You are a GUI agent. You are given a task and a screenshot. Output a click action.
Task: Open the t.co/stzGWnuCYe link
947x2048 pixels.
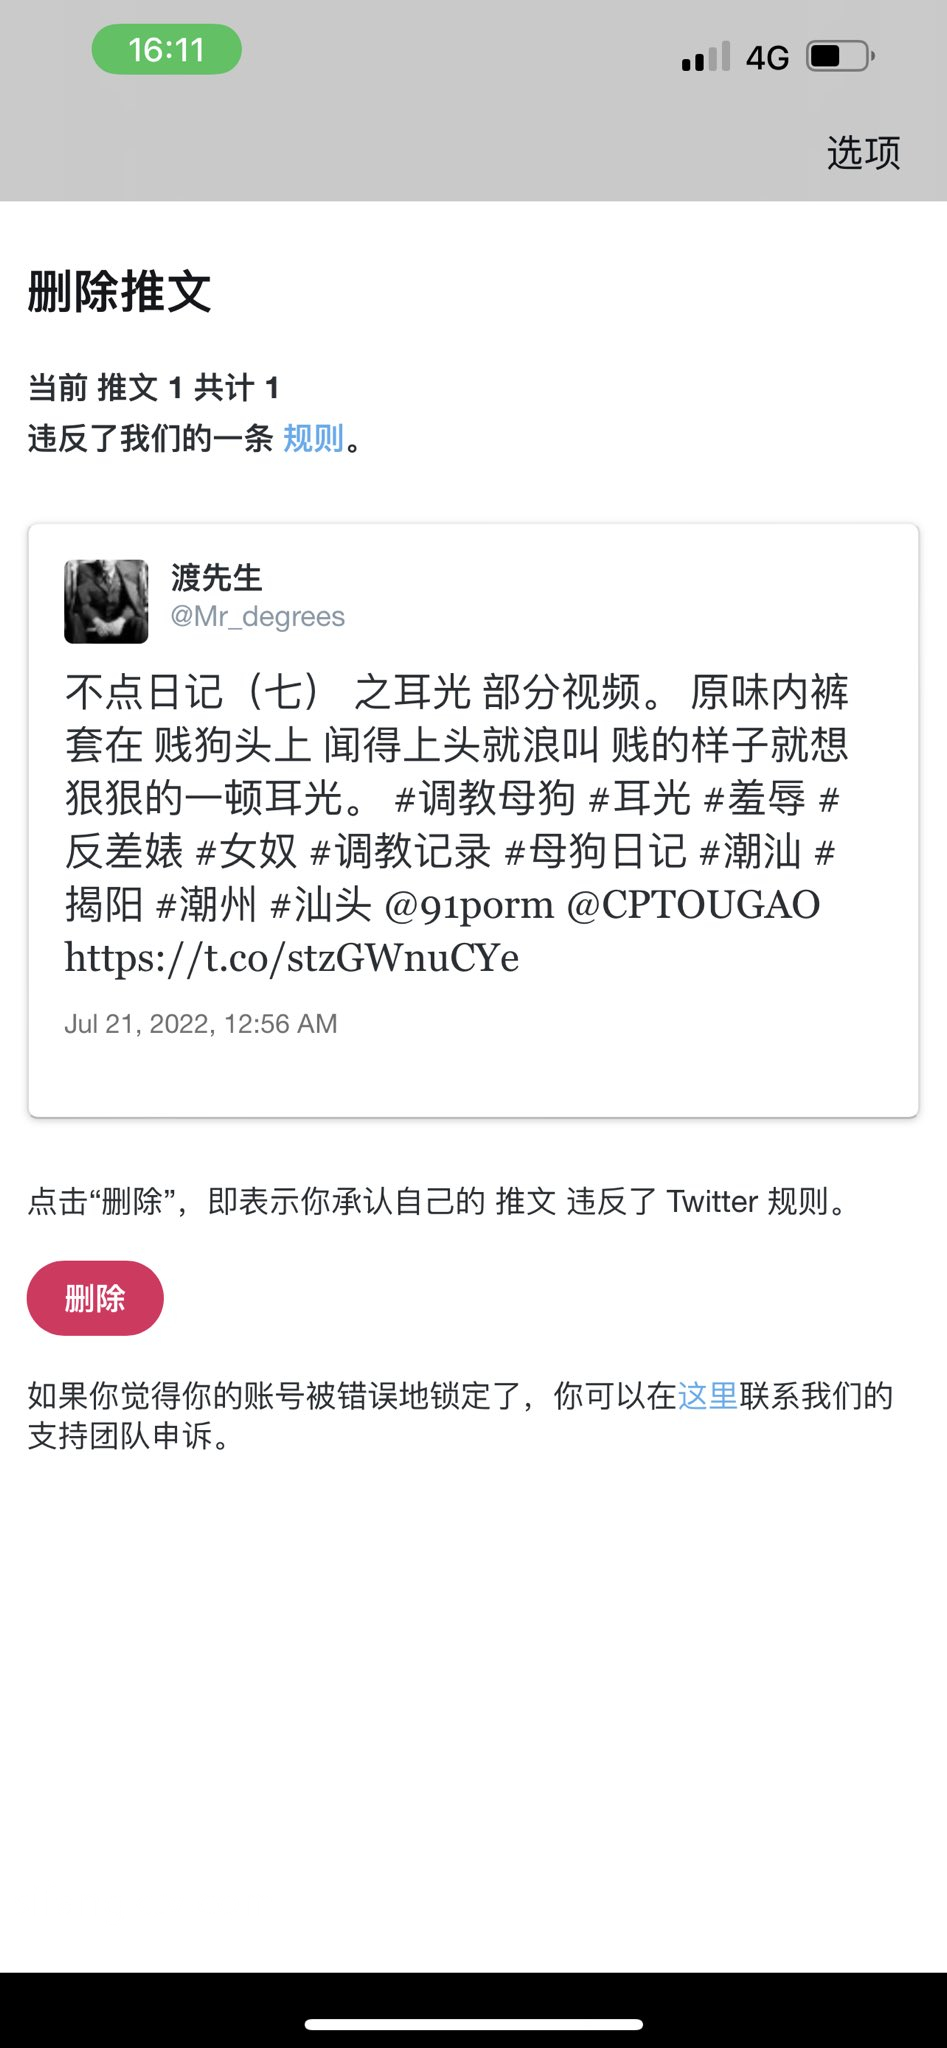click(x=292, y=958)
